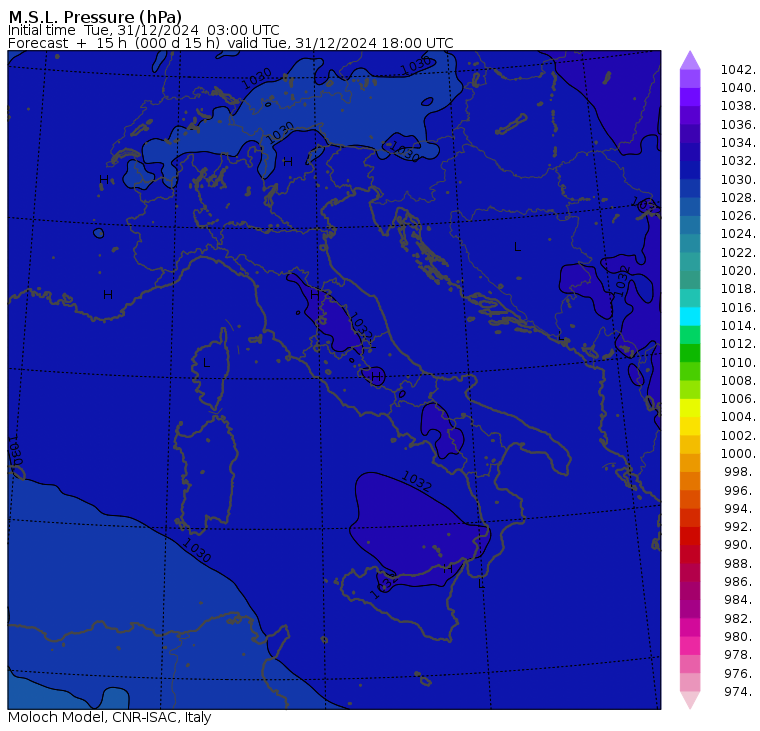Select the cyan legend swatch between 1014 and 1016
760x731 pixels.
(690, 317)
